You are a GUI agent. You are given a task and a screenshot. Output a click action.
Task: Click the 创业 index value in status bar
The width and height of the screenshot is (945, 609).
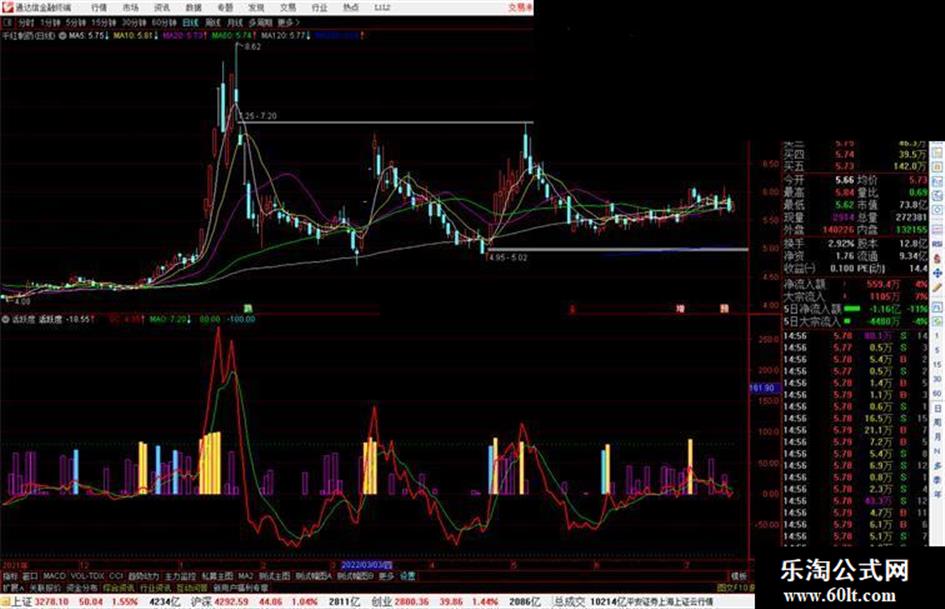[412, 602]
